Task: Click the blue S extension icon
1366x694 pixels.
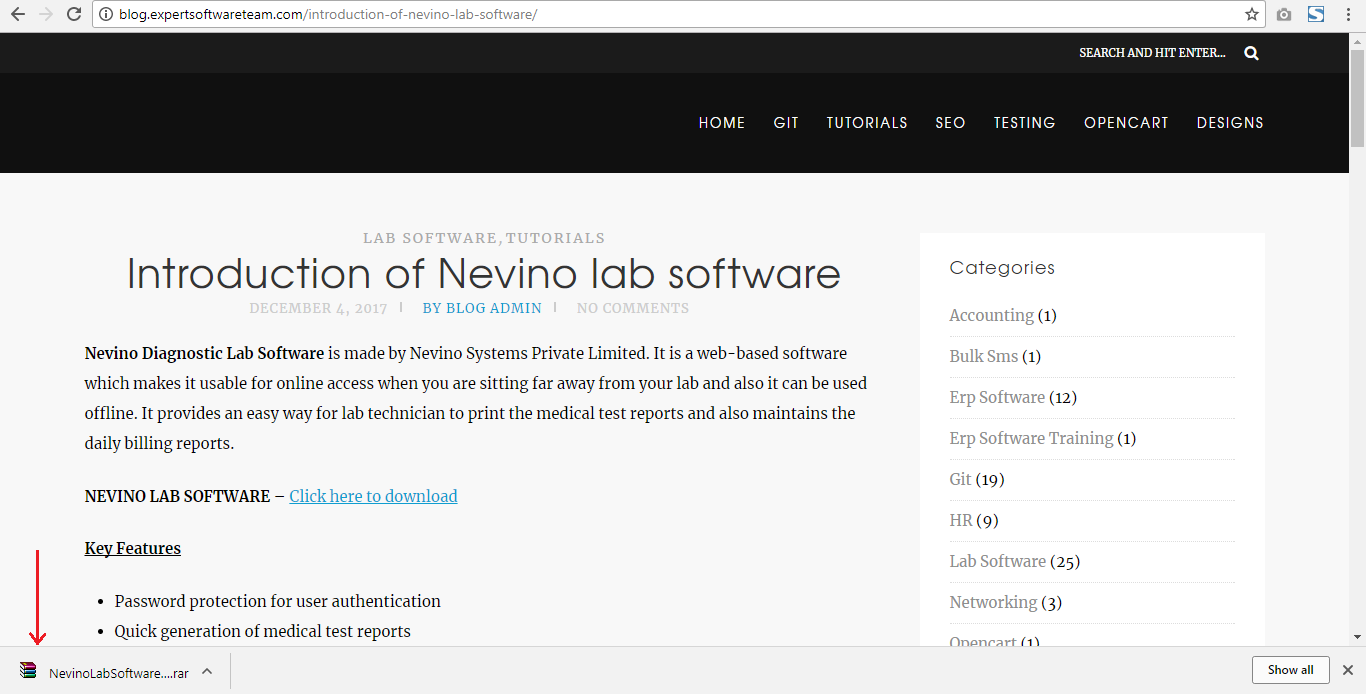Action: pos(1316,15)
